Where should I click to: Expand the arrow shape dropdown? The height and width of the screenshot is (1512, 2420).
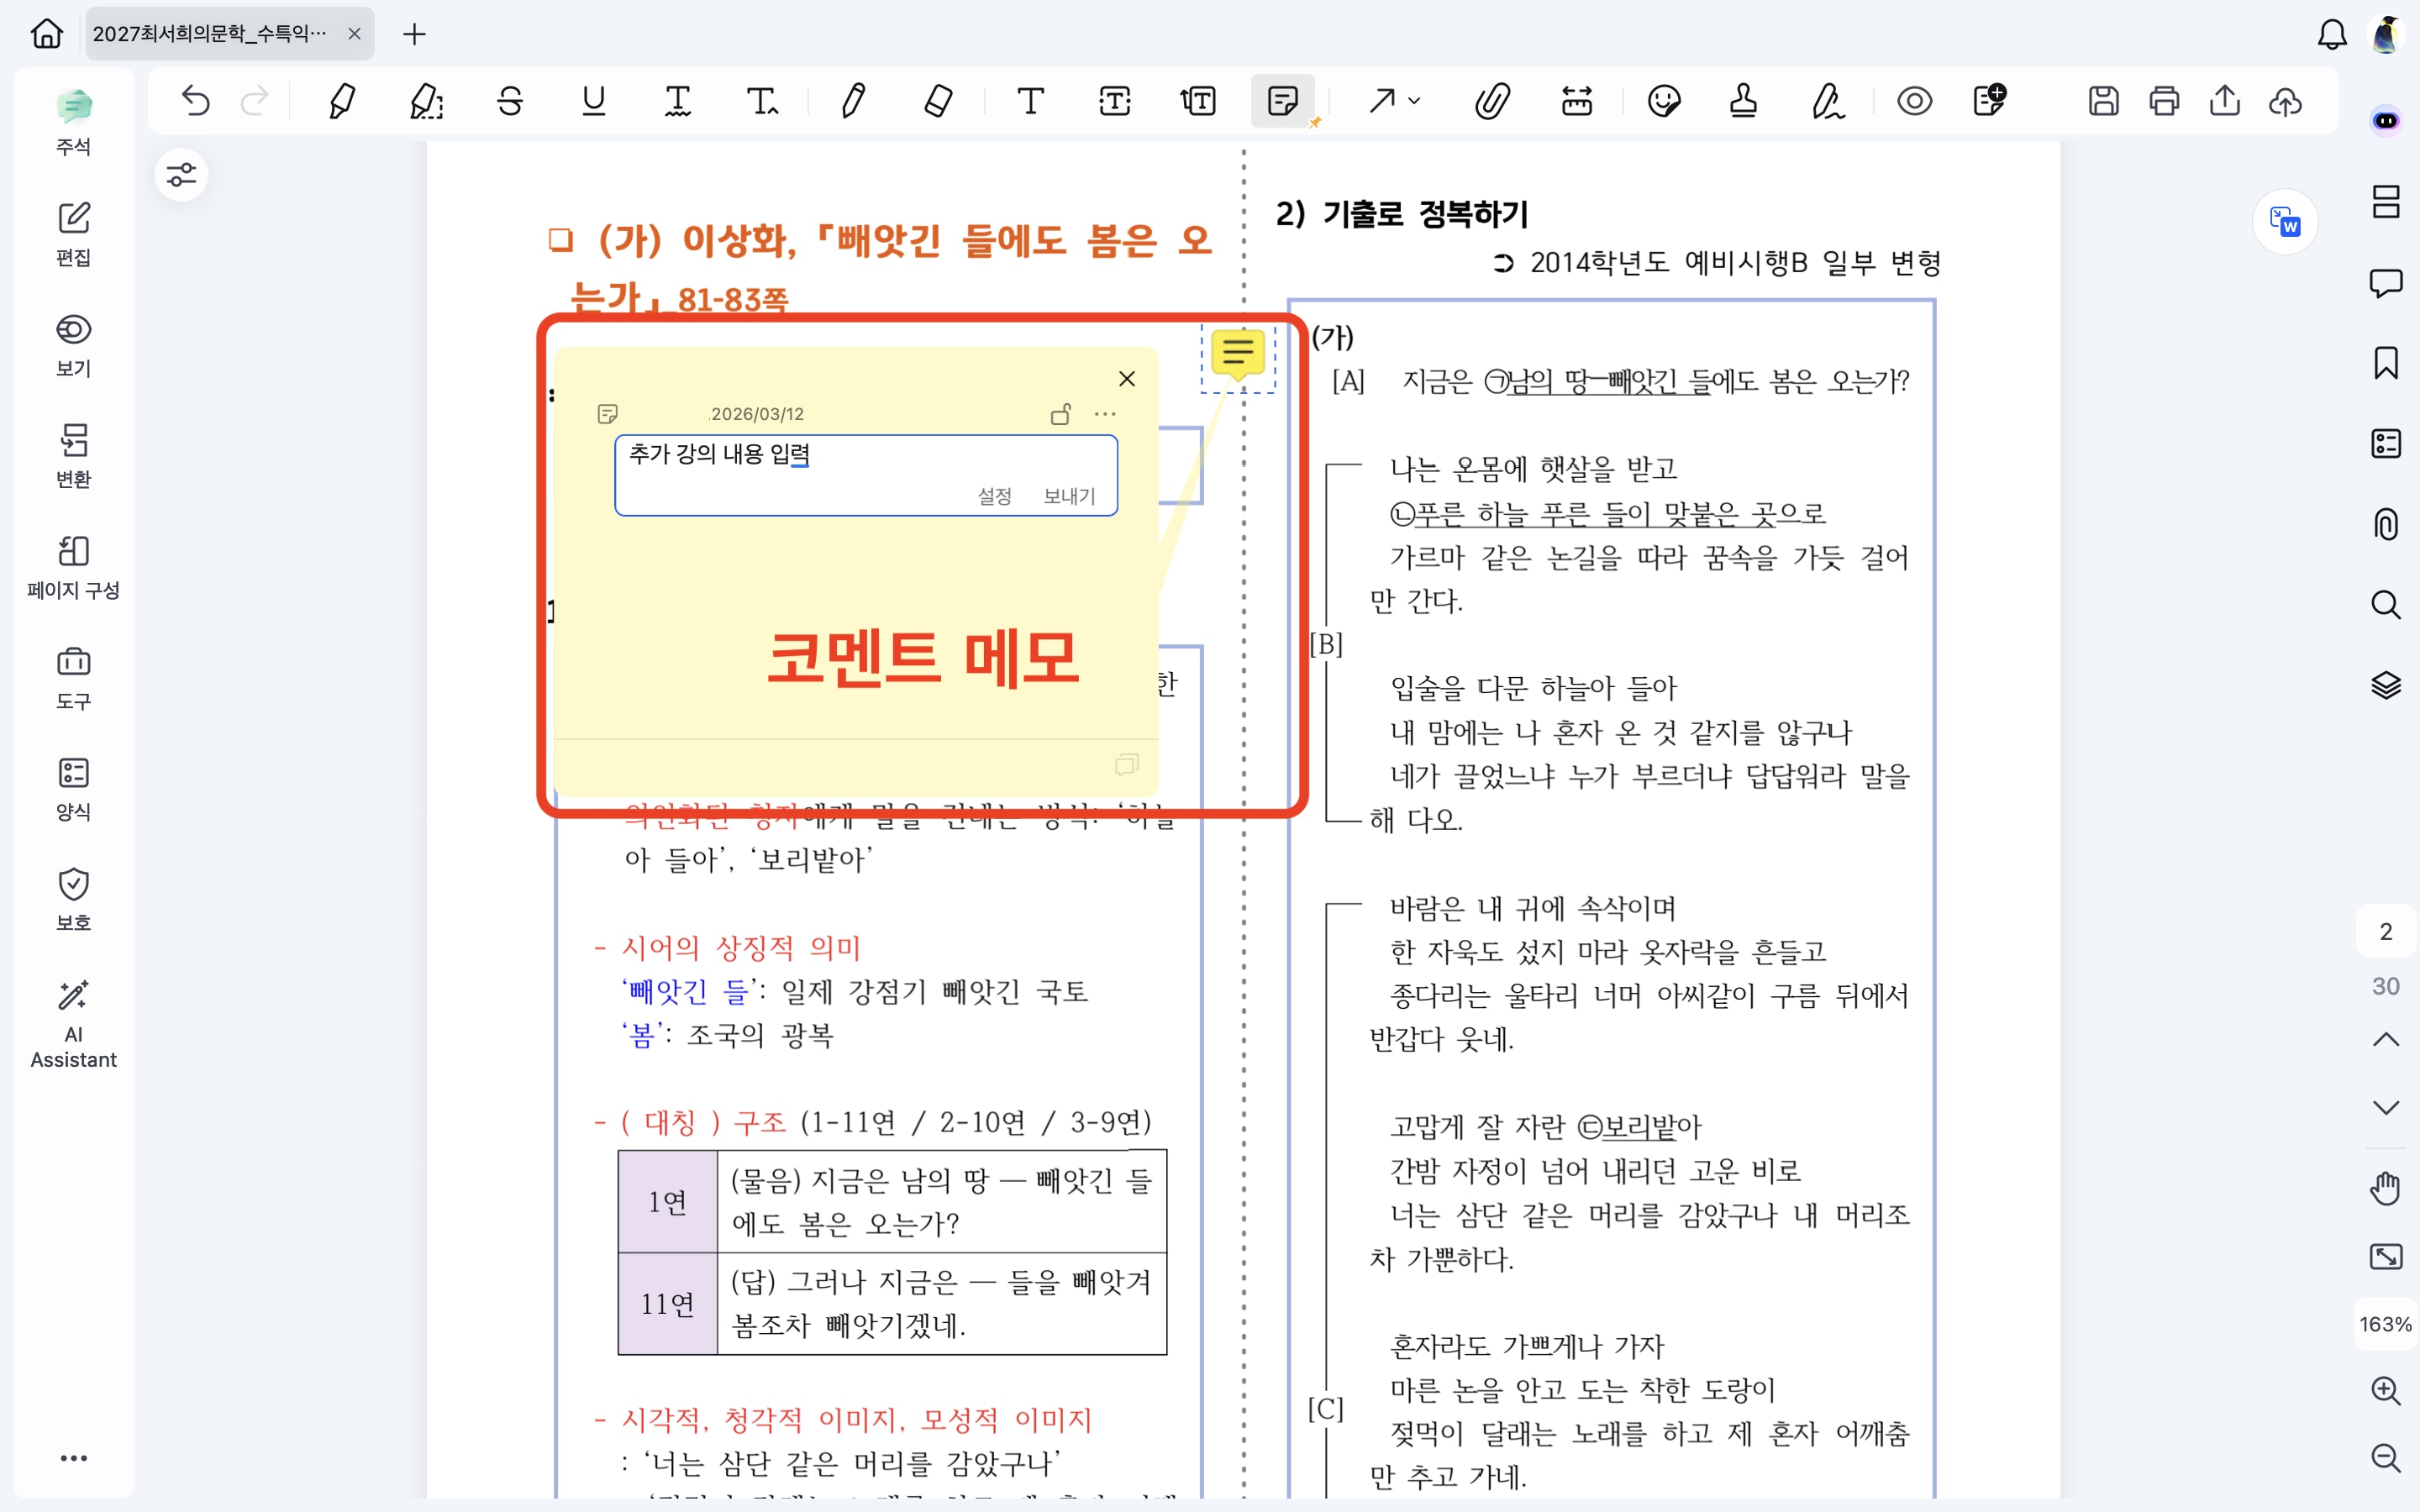point(1414,101)
